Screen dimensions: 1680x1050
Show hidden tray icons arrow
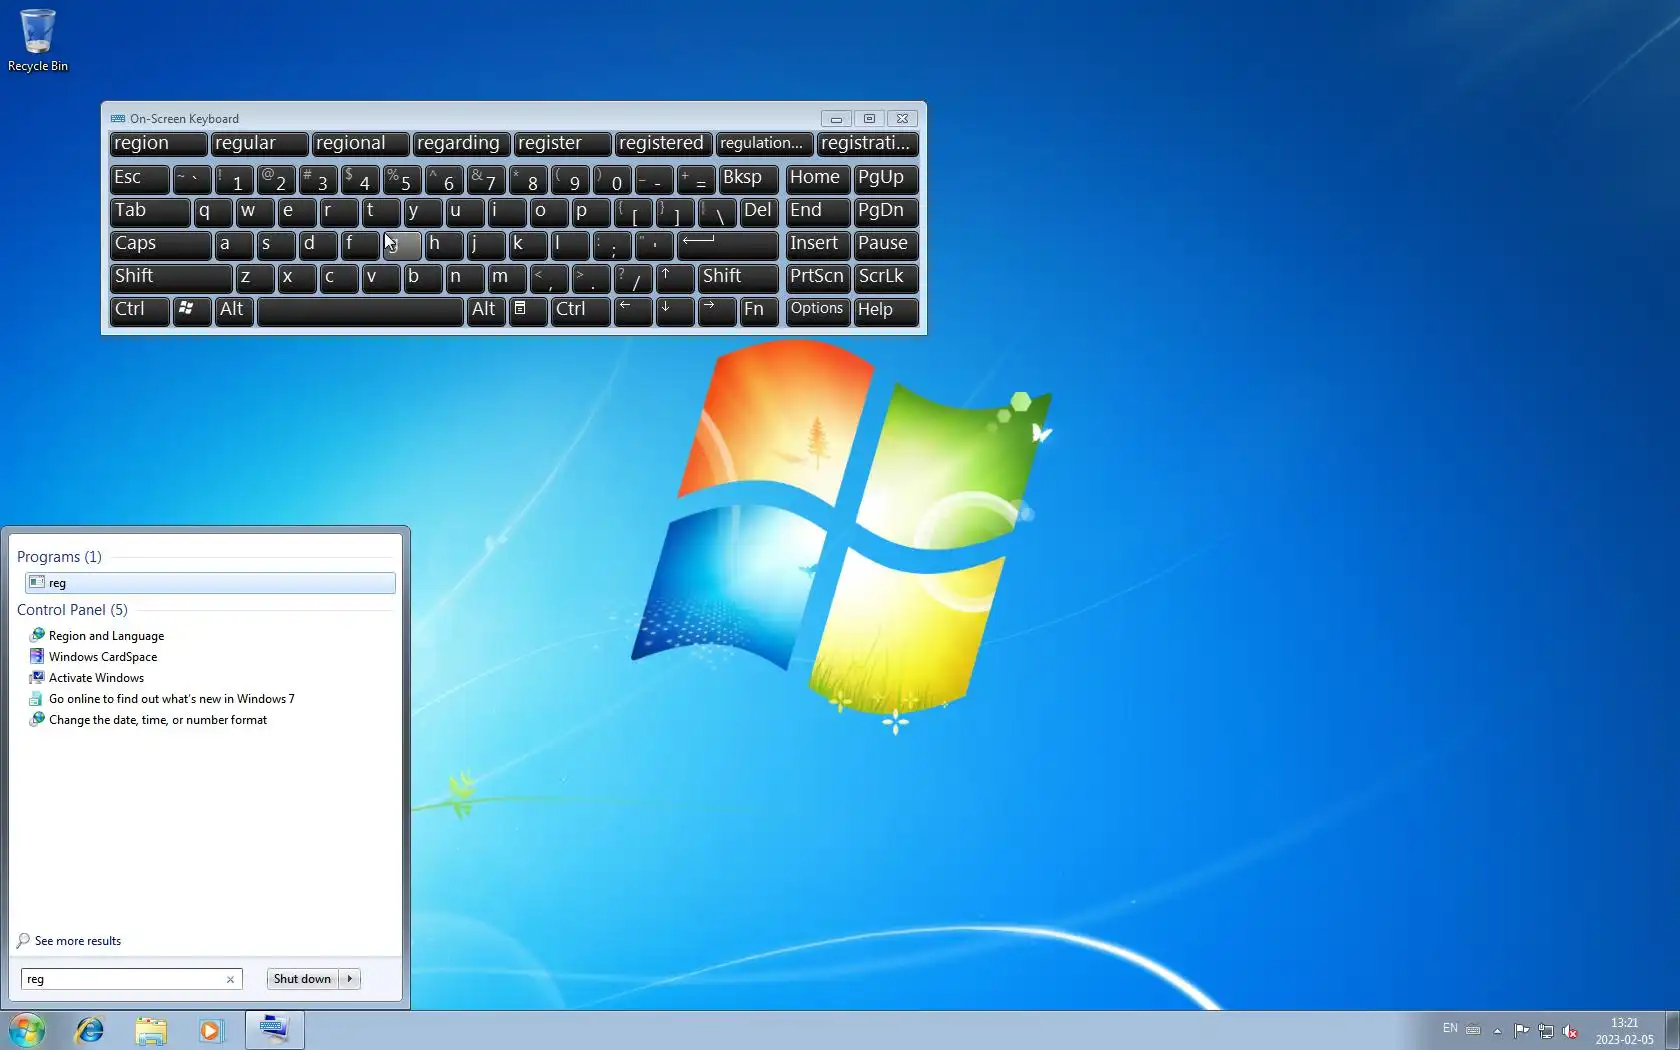click(1497, 1030)
